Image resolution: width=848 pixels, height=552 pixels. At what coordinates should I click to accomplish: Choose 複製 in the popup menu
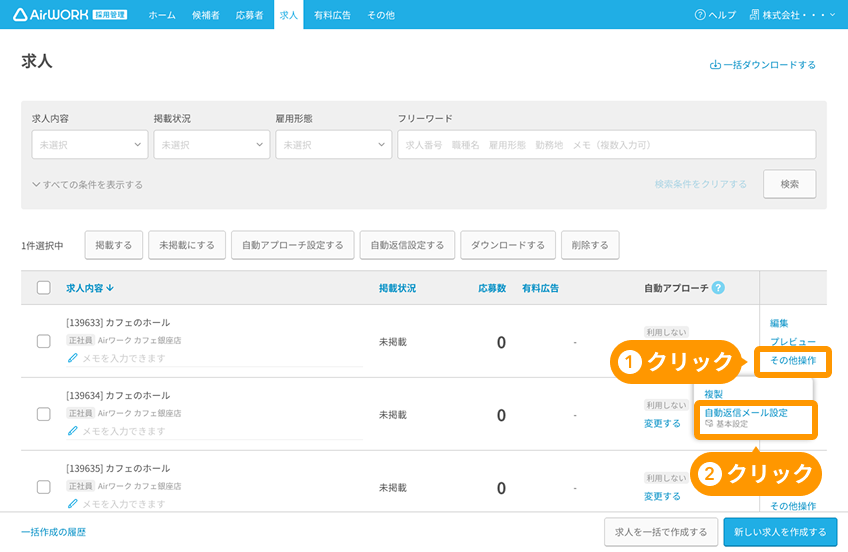[x=713, y=394]
